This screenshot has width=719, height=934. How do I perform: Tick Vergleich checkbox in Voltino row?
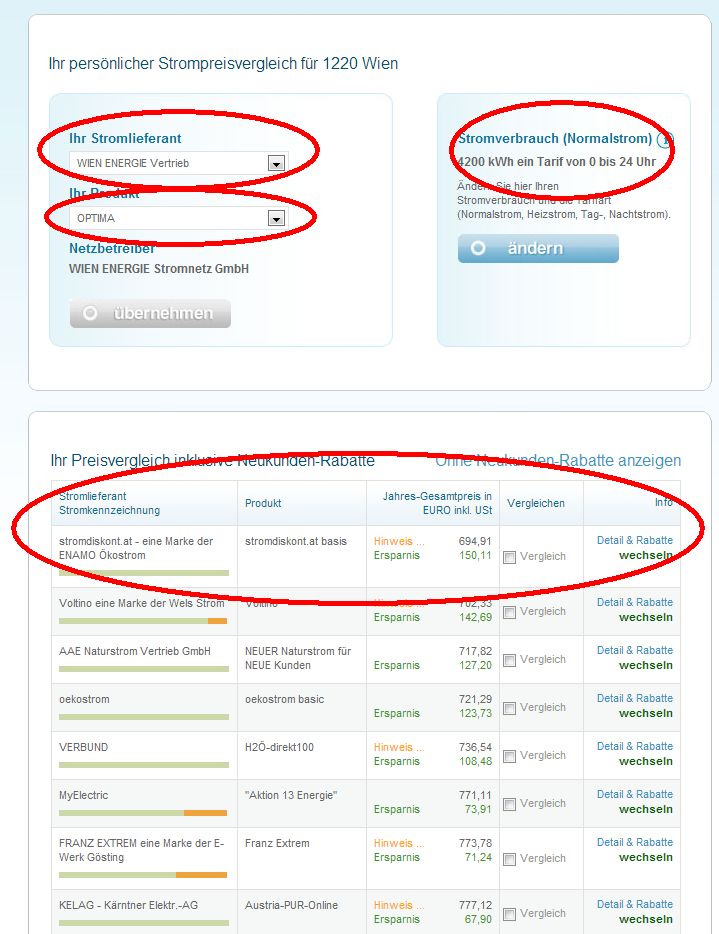[x=509, y=612]
